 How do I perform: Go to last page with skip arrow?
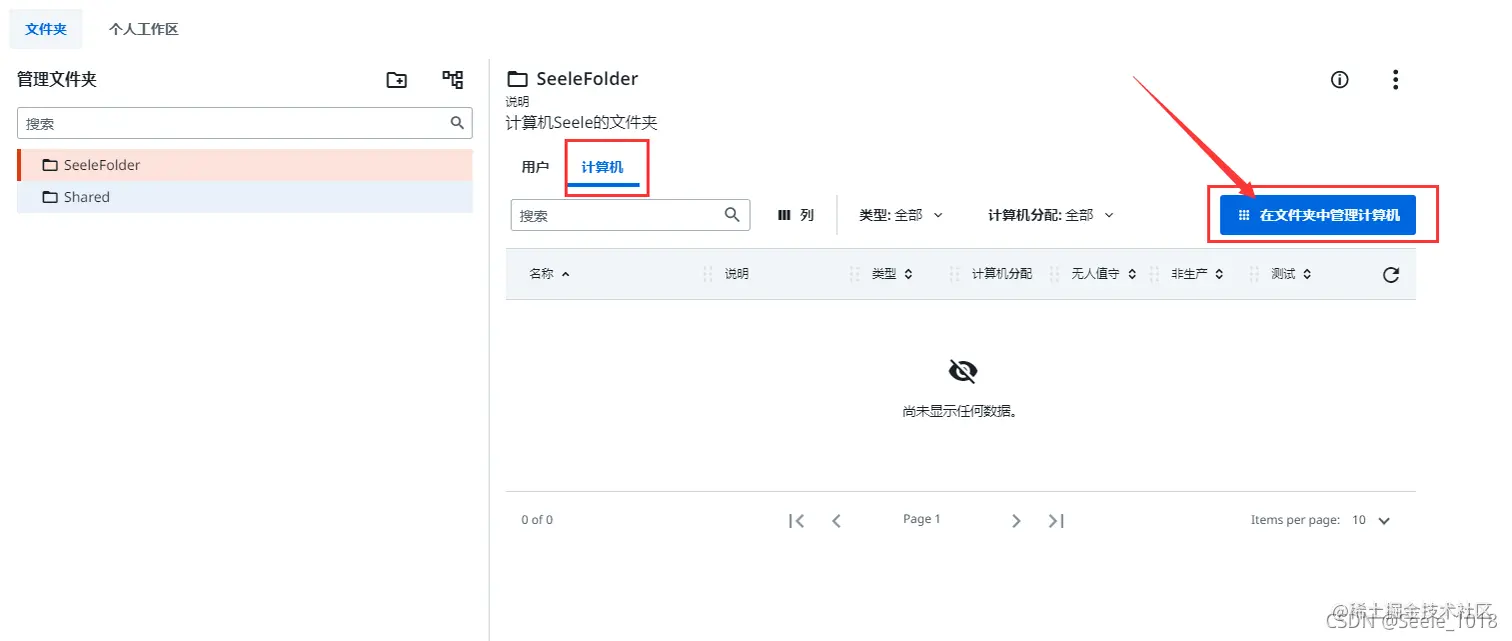click(x=1056, y=519)
